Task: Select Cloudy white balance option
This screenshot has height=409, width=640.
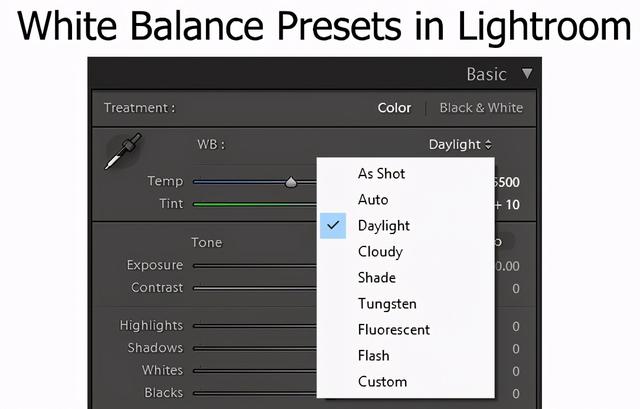Action: [x=380, y=251]
